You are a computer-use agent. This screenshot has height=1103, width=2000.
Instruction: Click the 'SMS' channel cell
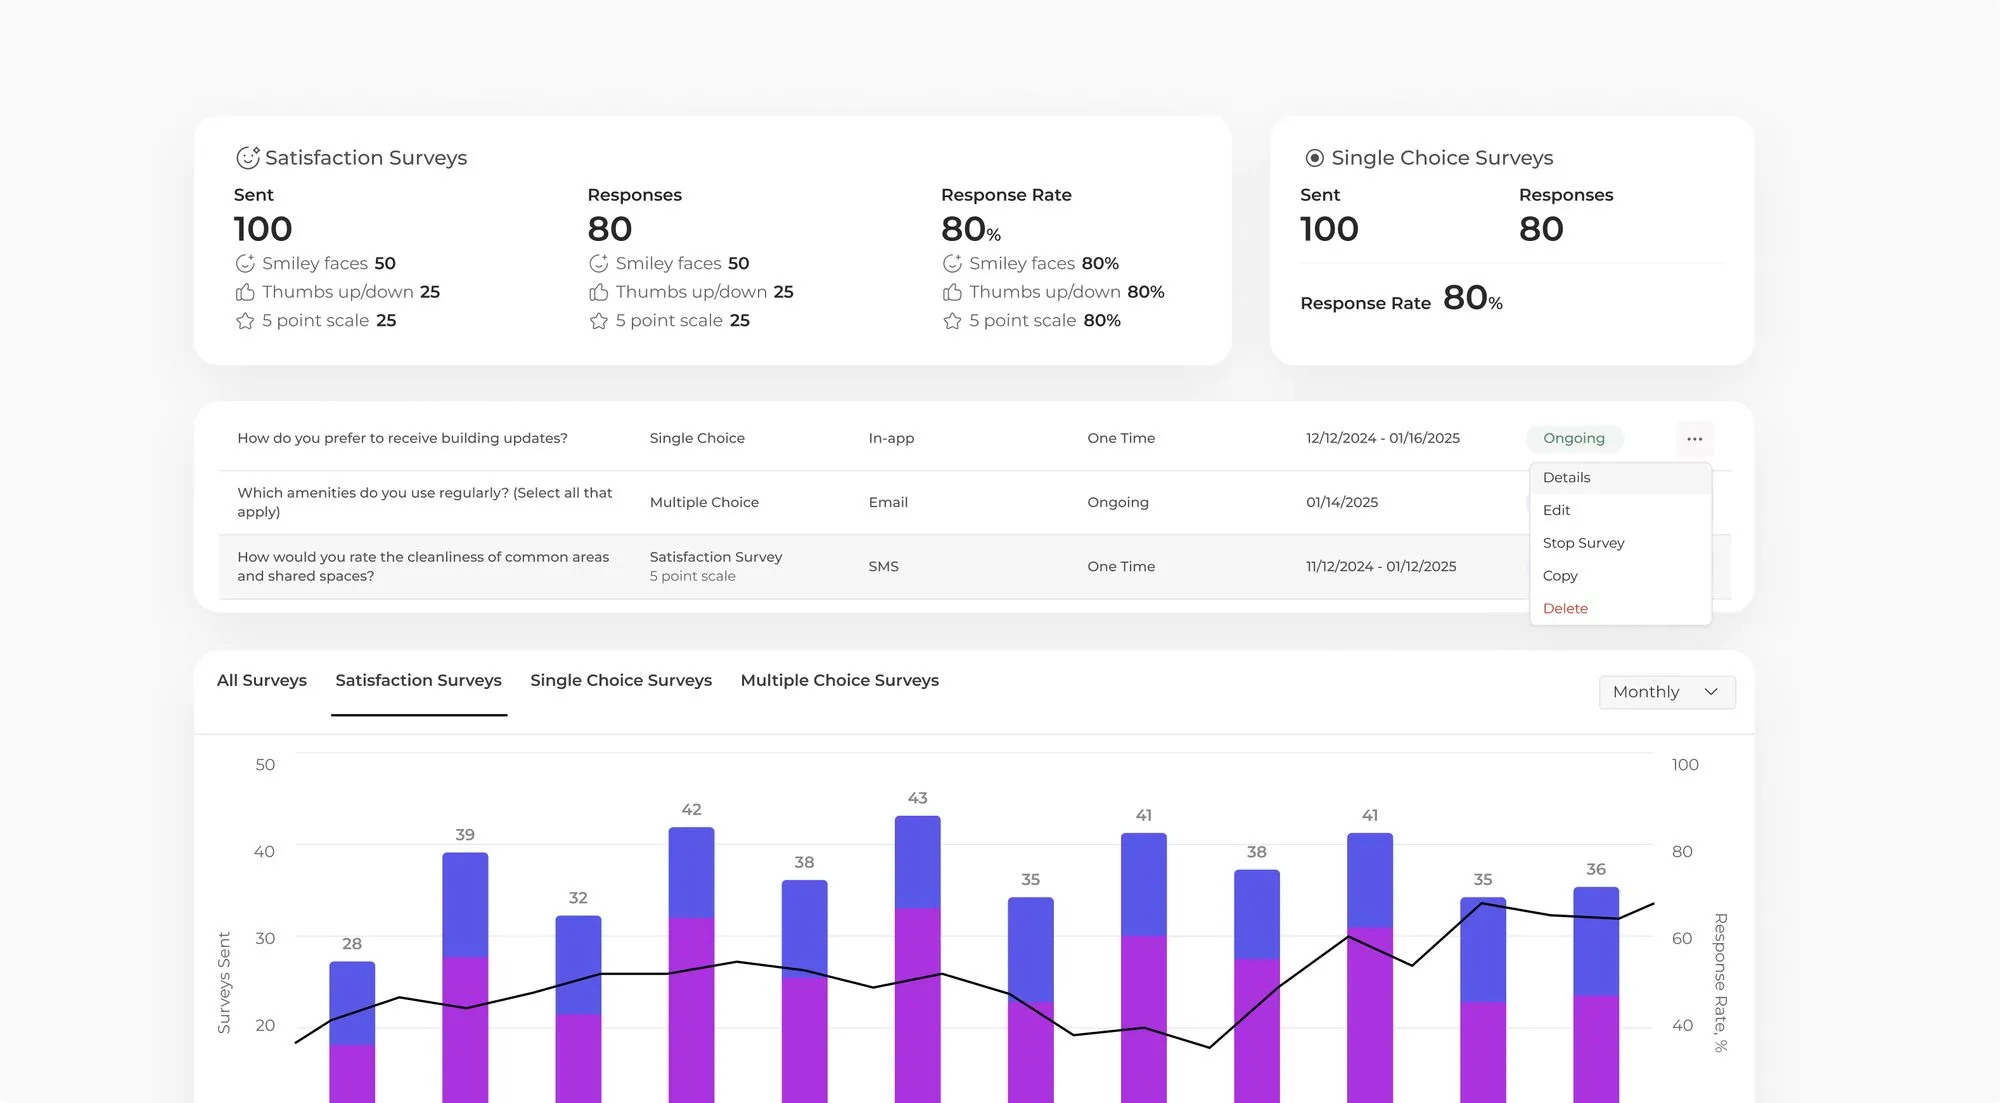pos(883,566)
